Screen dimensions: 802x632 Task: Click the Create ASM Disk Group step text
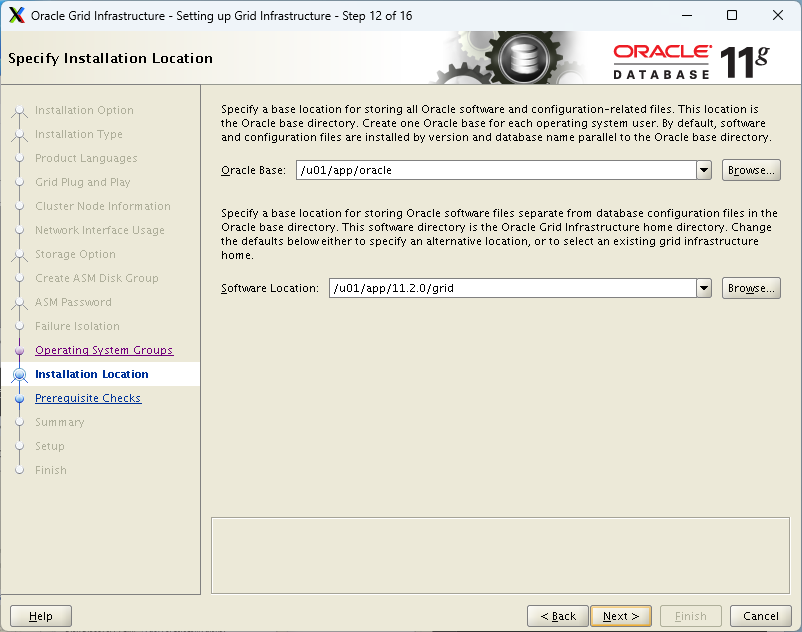tap(97, 279)
